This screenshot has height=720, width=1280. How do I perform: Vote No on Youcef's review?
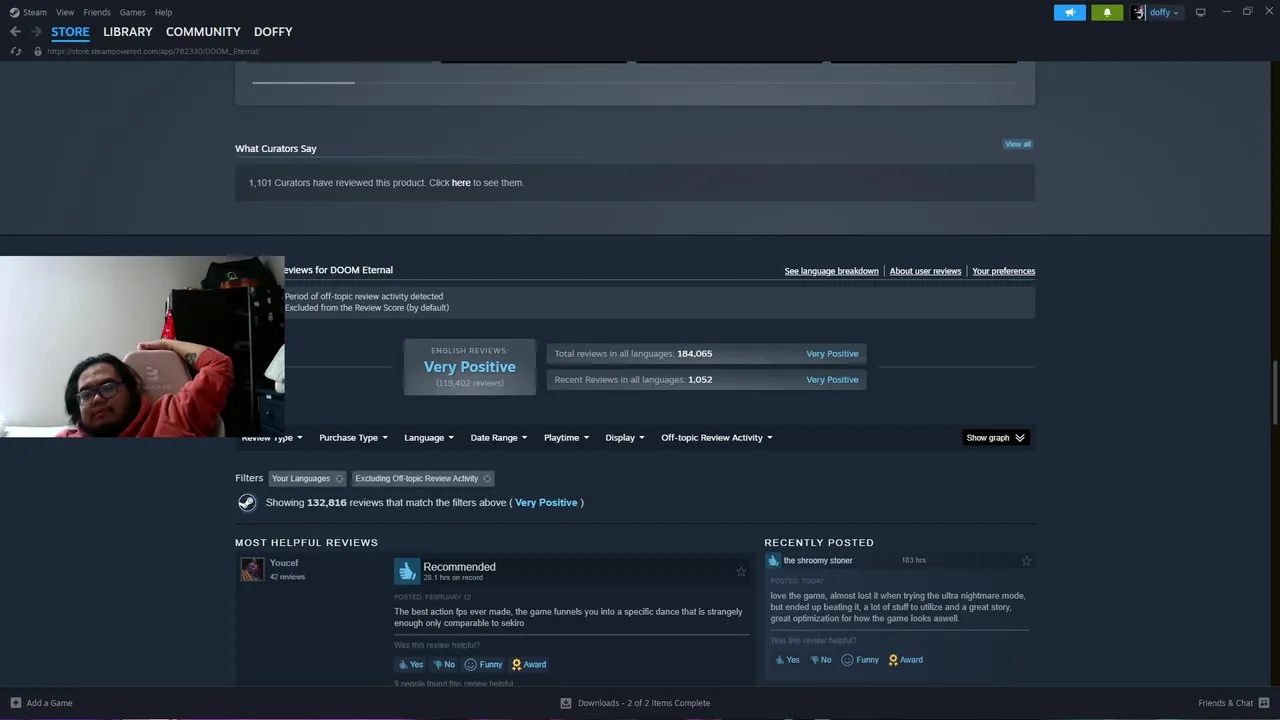[x=444, y=664]
